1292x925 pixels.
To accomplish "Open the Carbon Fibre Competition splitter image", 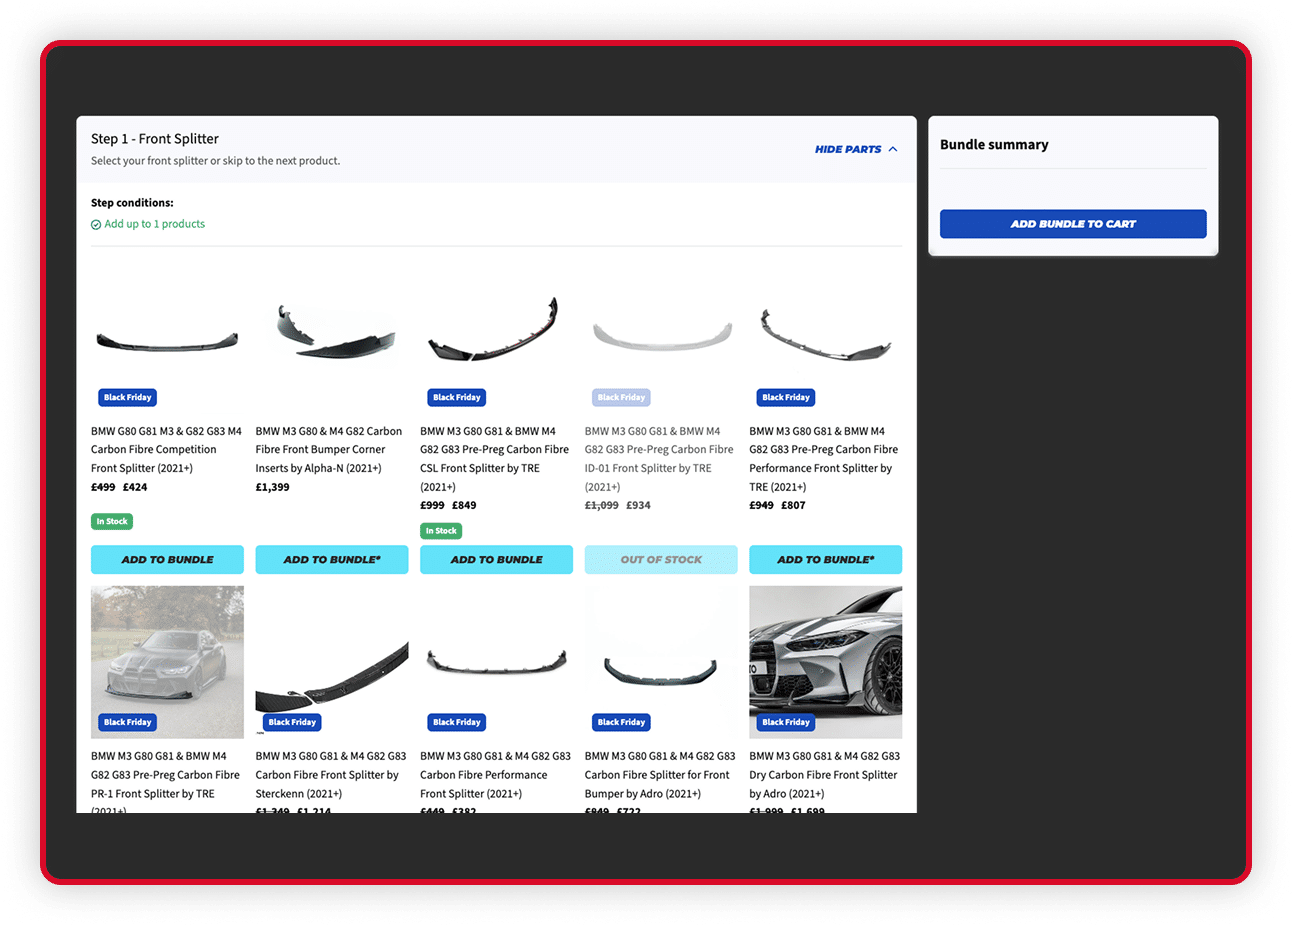I will pyautogui.click(x=167, y=340).
